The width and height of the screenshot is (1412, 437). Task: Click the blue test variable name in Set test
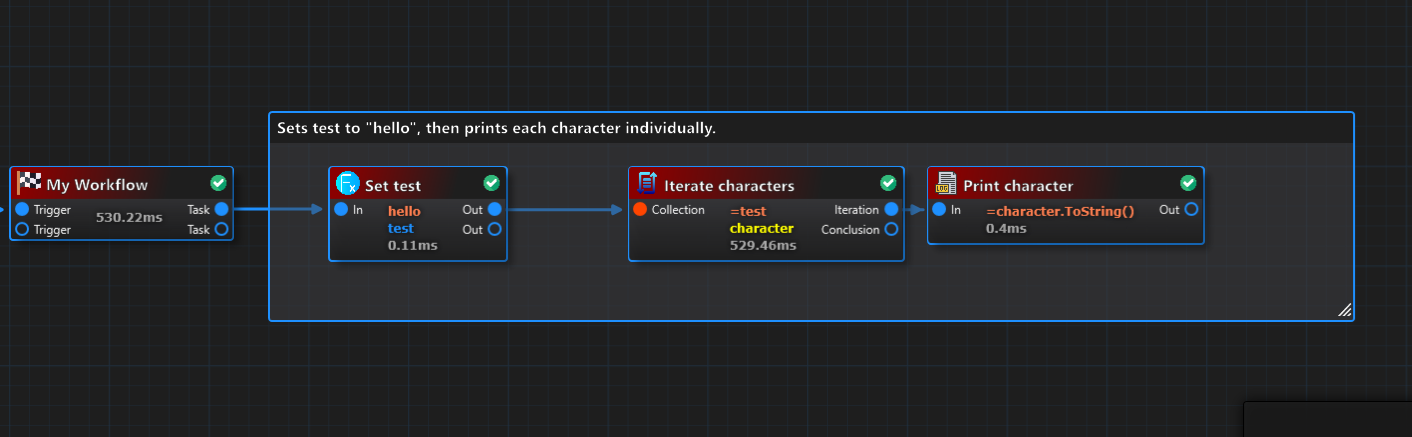pyautogui.click(x=401, y=228)
